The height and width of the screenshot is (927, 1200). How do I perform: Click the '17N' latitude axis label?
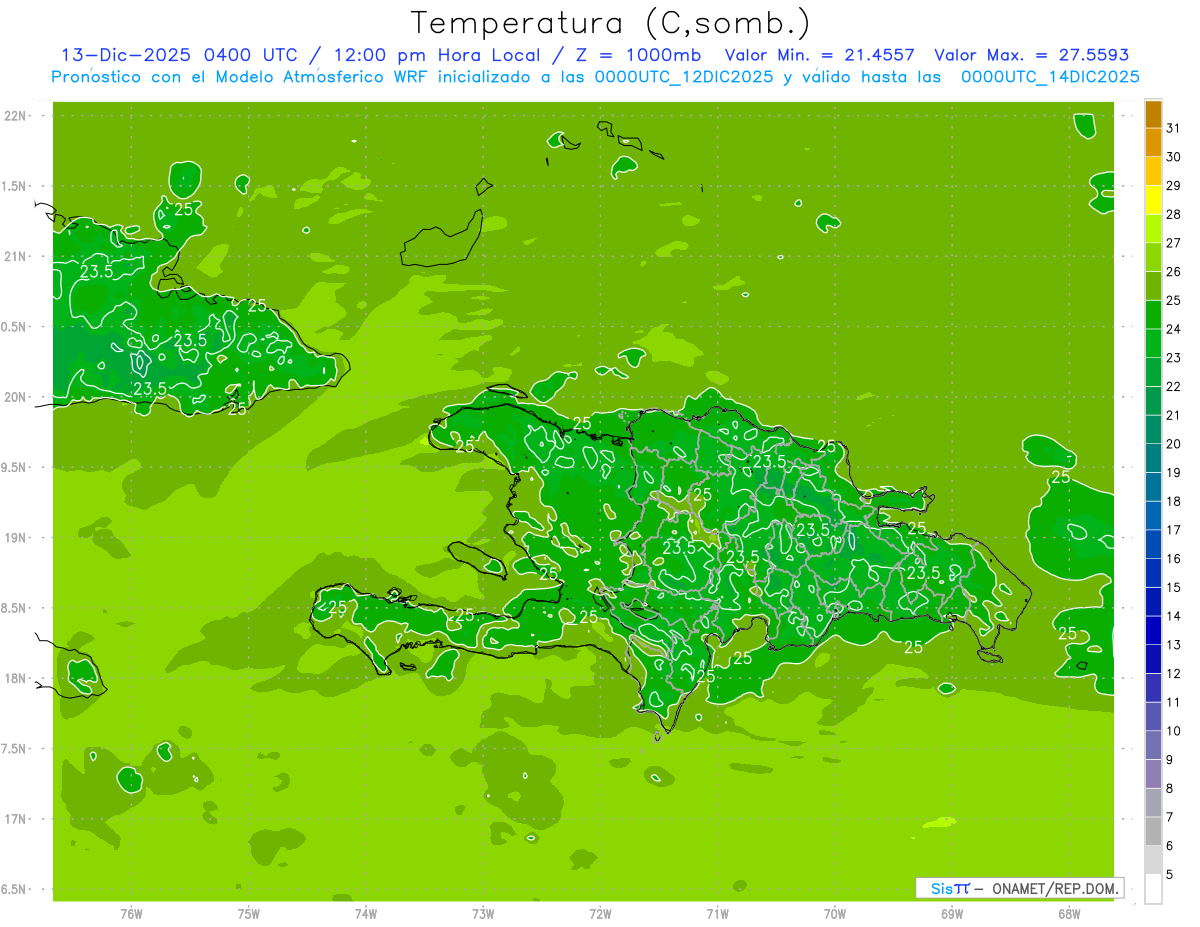pyautogui.click(x=15, y=819)
